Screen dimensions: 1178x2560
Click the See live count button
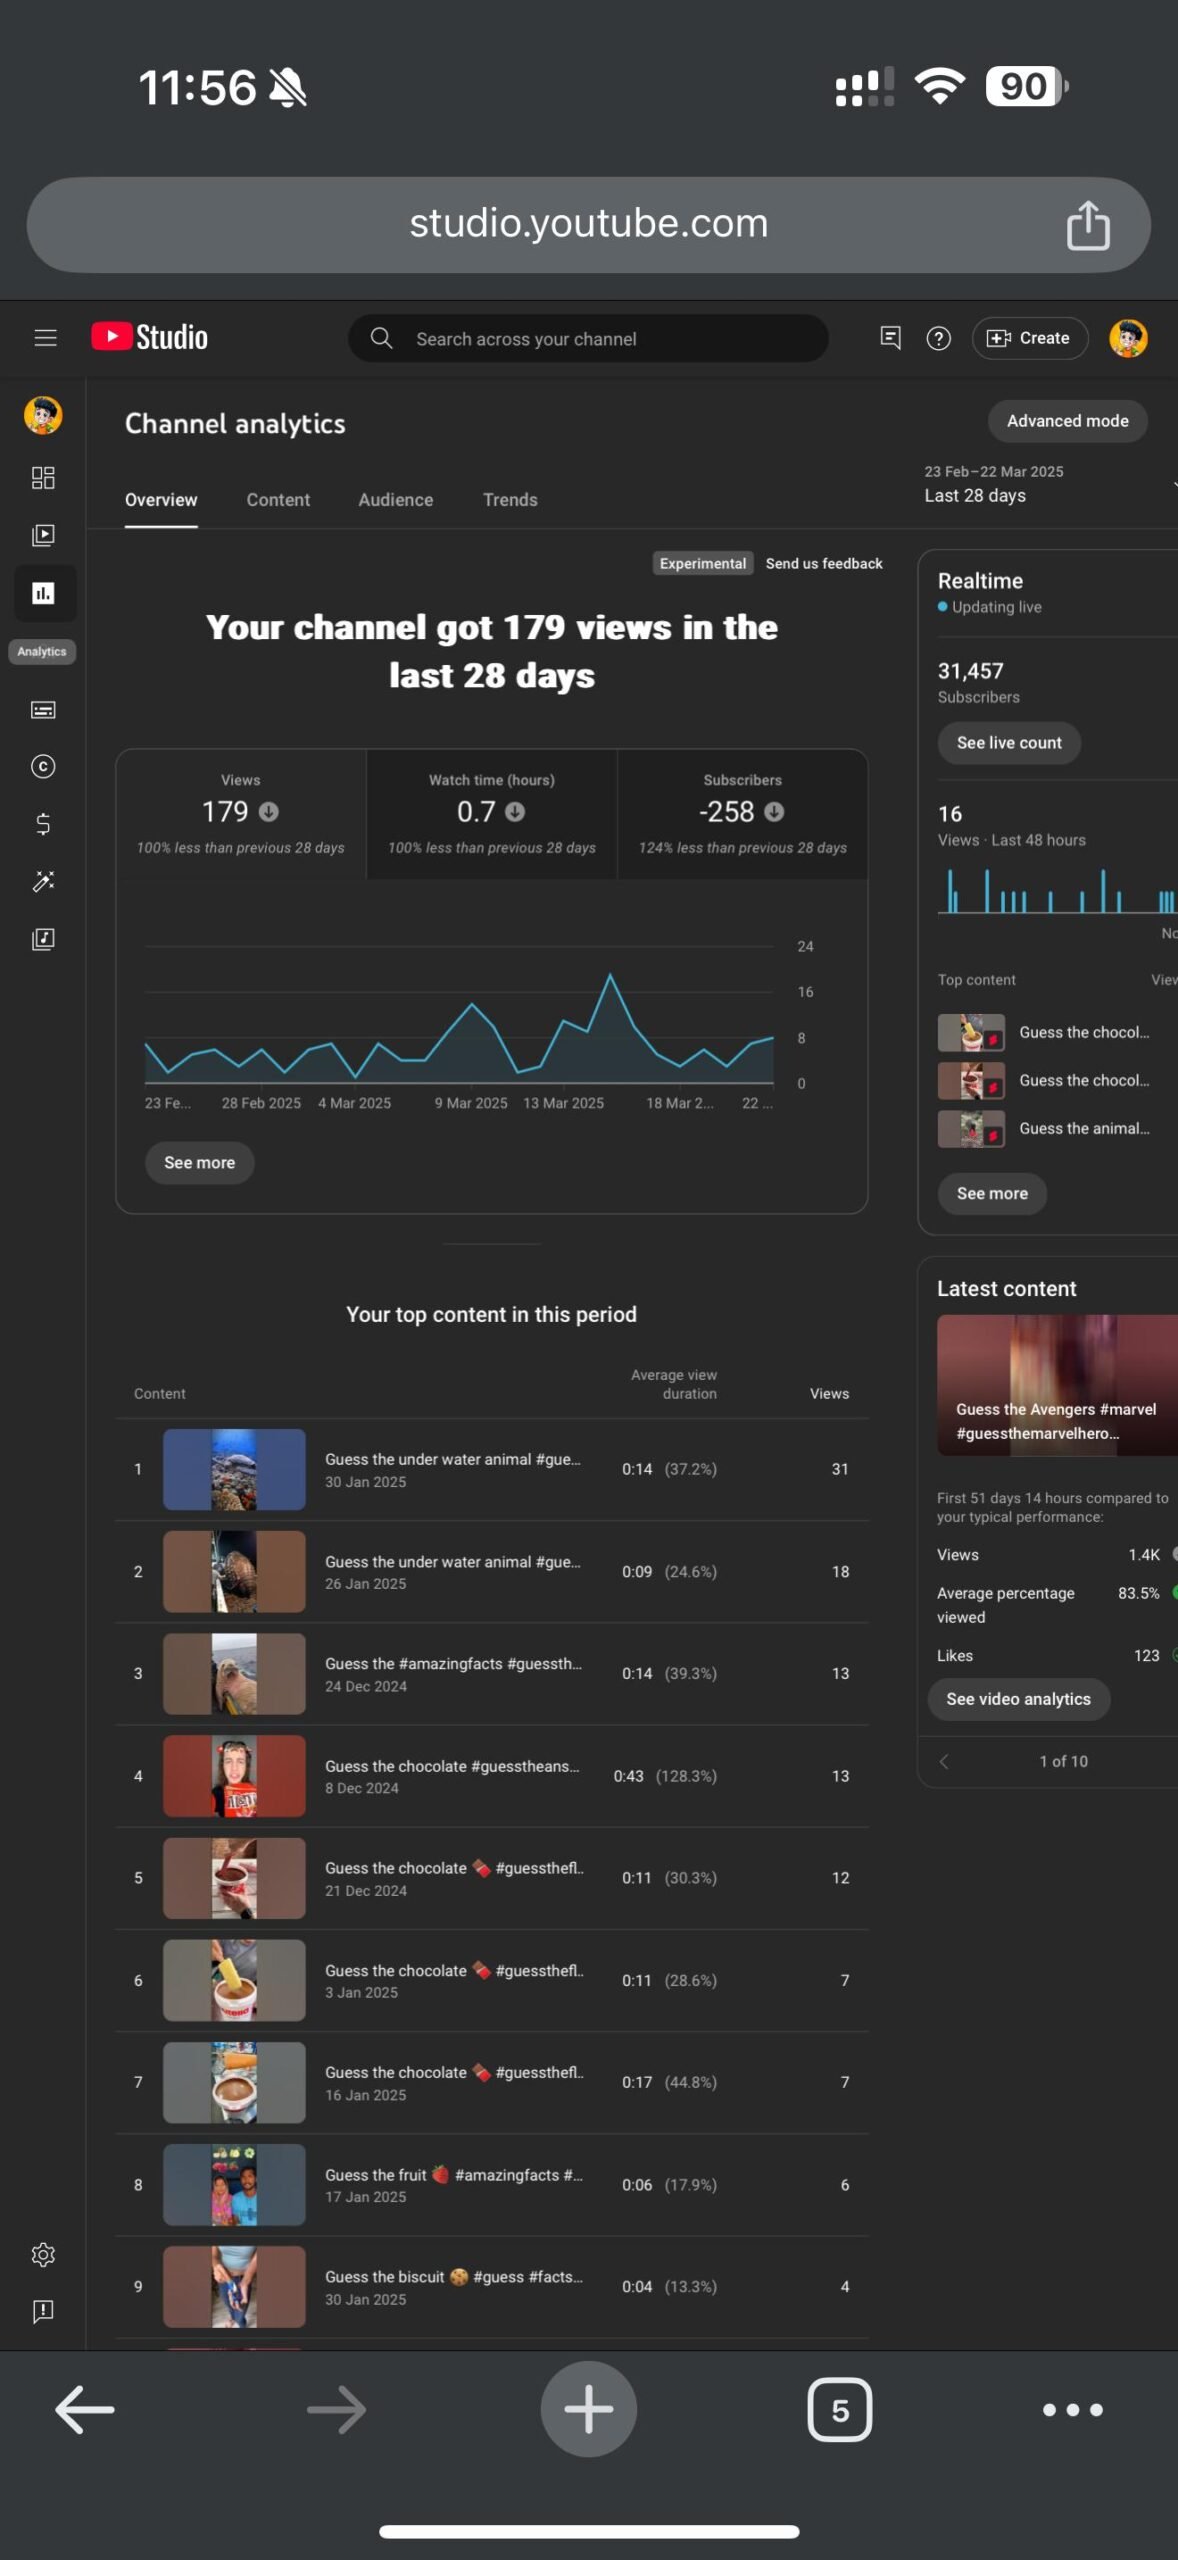coord(1008,743)
